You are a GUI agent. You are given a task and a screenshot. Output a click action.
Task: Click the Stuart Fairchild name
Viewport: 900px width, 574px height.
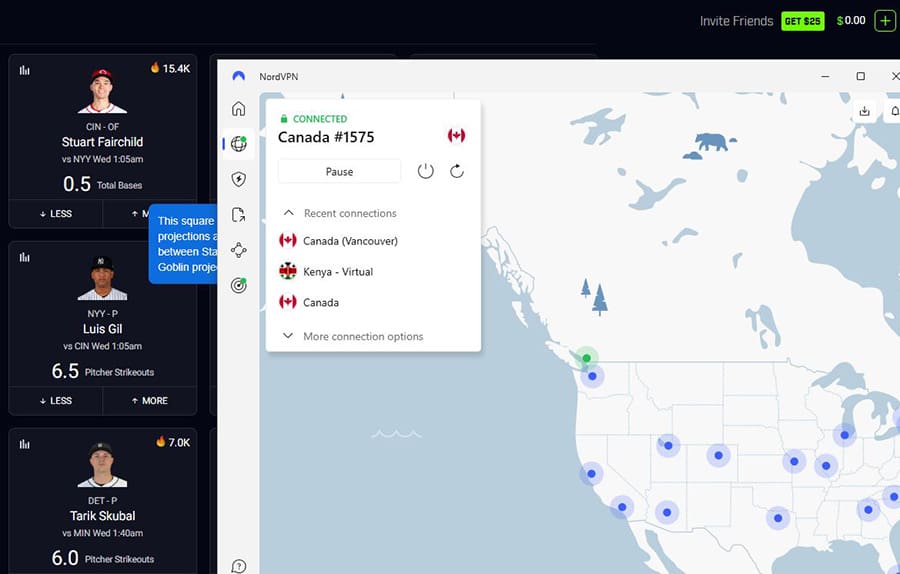102,142
